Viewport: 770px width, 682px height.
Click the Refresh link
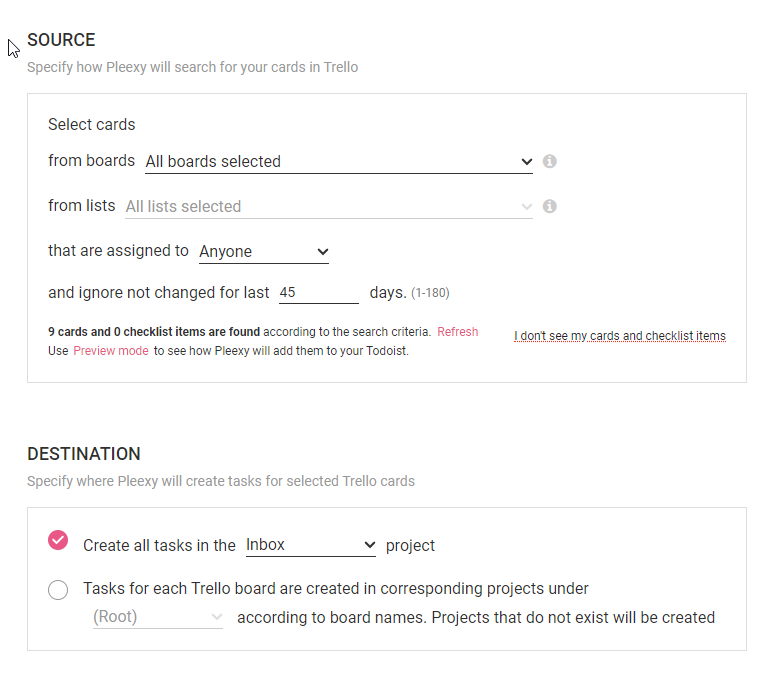pos(457,332)
